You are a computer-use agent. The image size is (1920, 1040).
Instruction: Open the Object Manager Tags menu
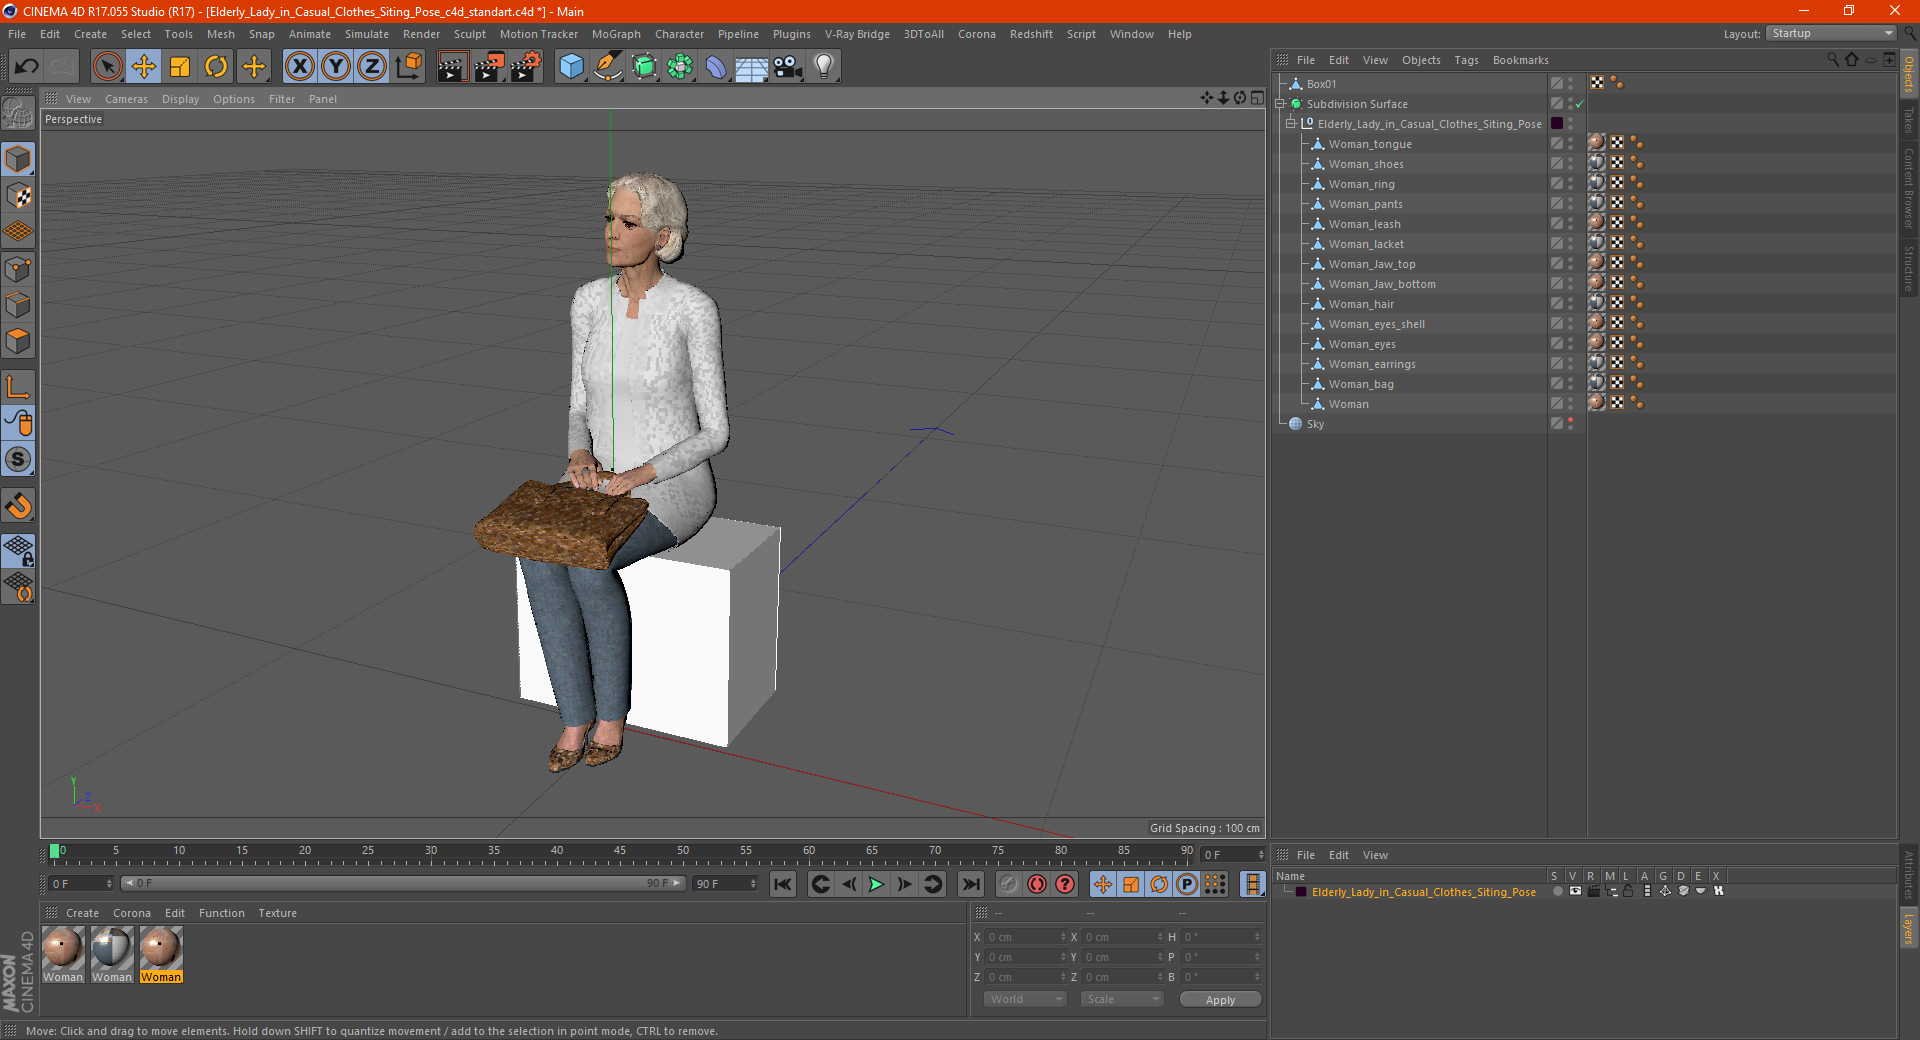1466,60
